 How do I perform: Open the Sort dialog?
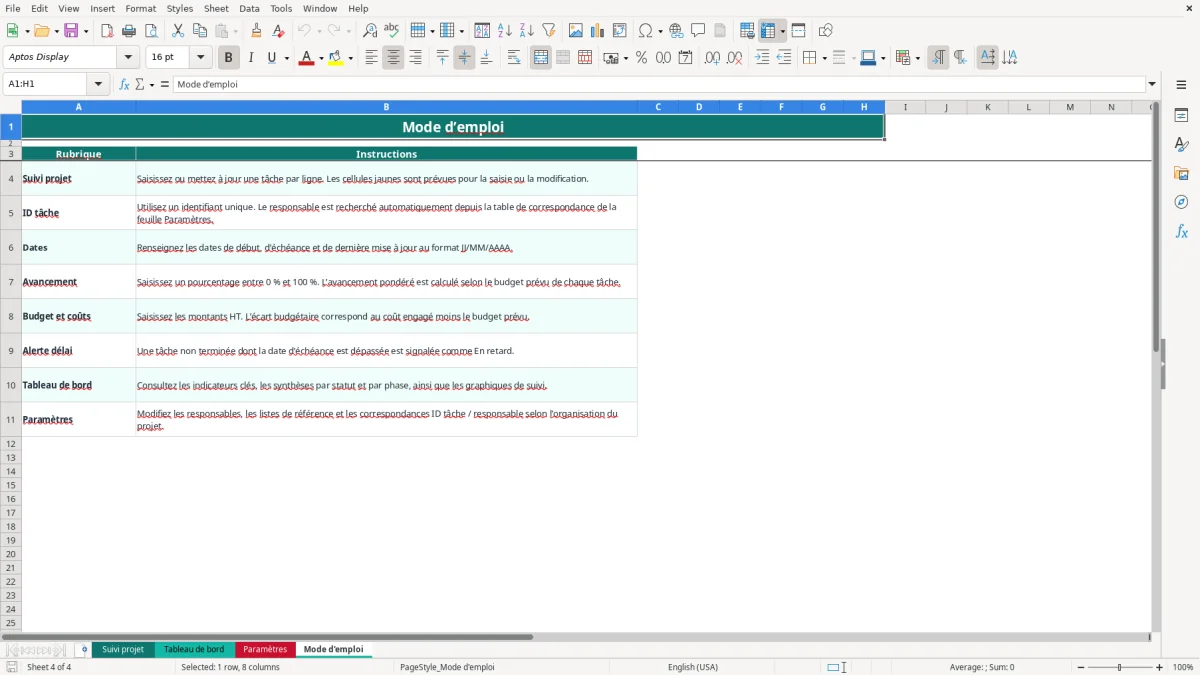pos(482,31)
